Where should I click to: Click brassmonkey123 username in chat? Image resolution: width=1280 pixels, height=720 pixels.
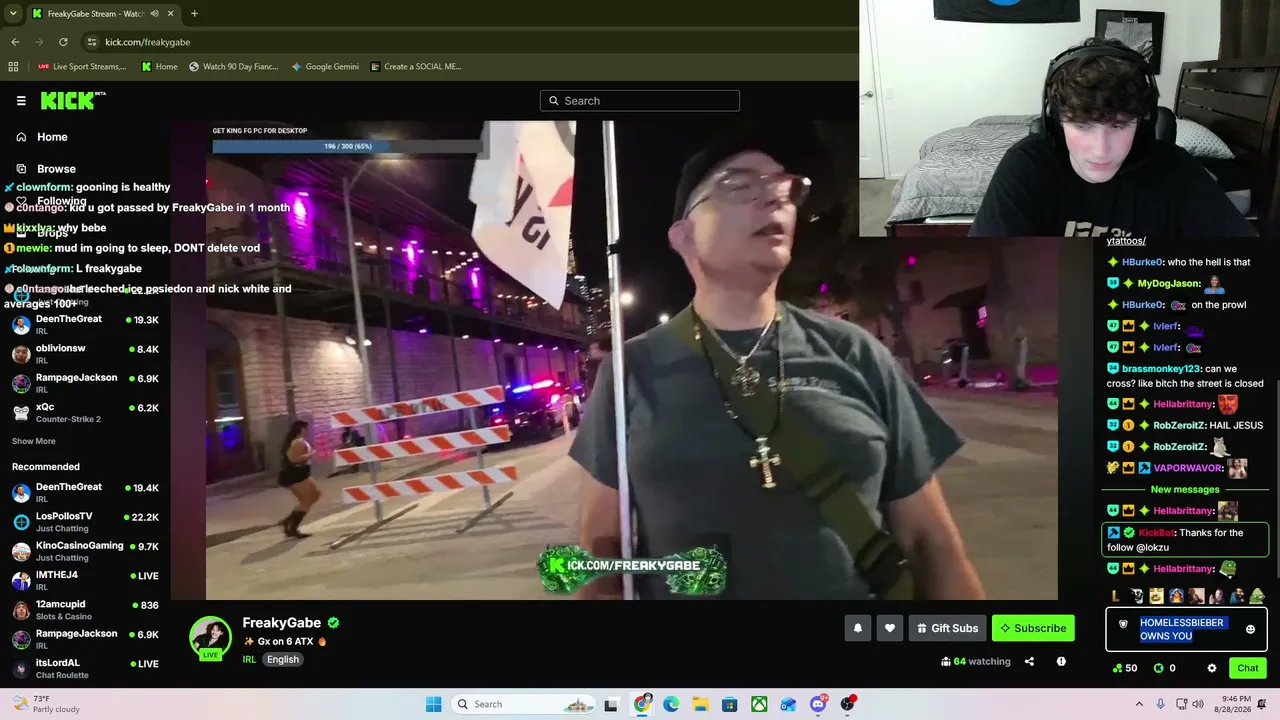pyautogui.click(x=1162, y=369)
